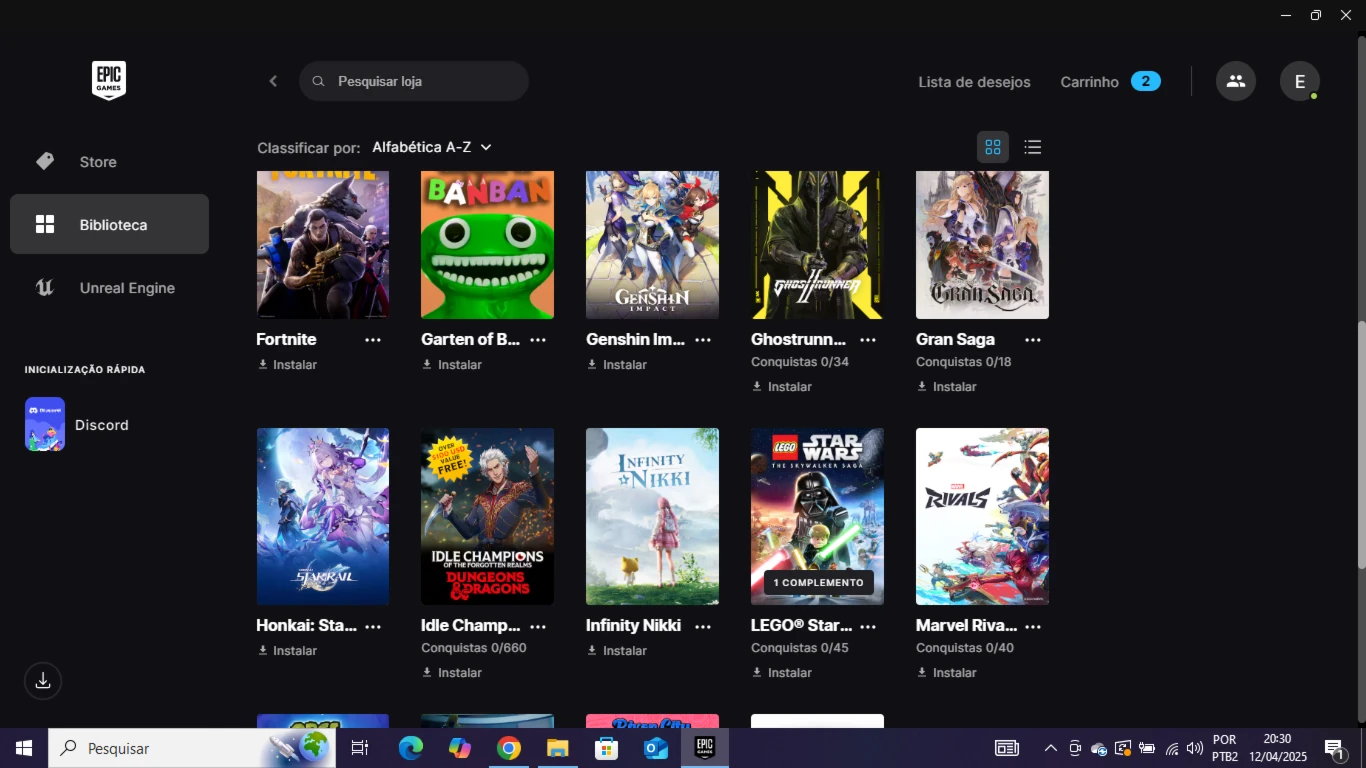Image resolution: width=1366 pixels, height=768 pixels.
Task: Install LEGO Star Wars
Action: tap(782, 673)
